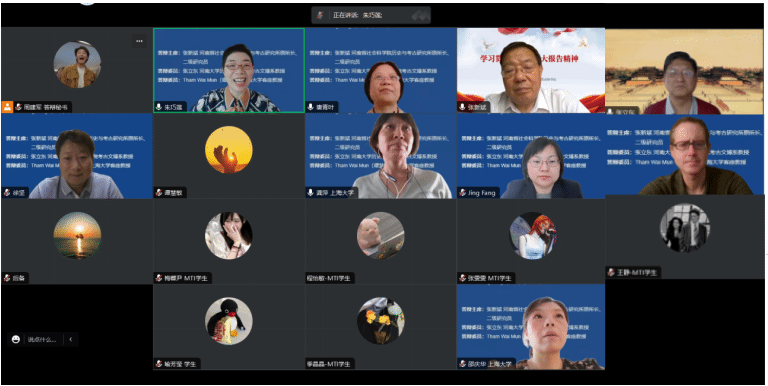Click muted mic icon in speaking banner
Viewport: 768px width, 386px height.
pos(320,15)
